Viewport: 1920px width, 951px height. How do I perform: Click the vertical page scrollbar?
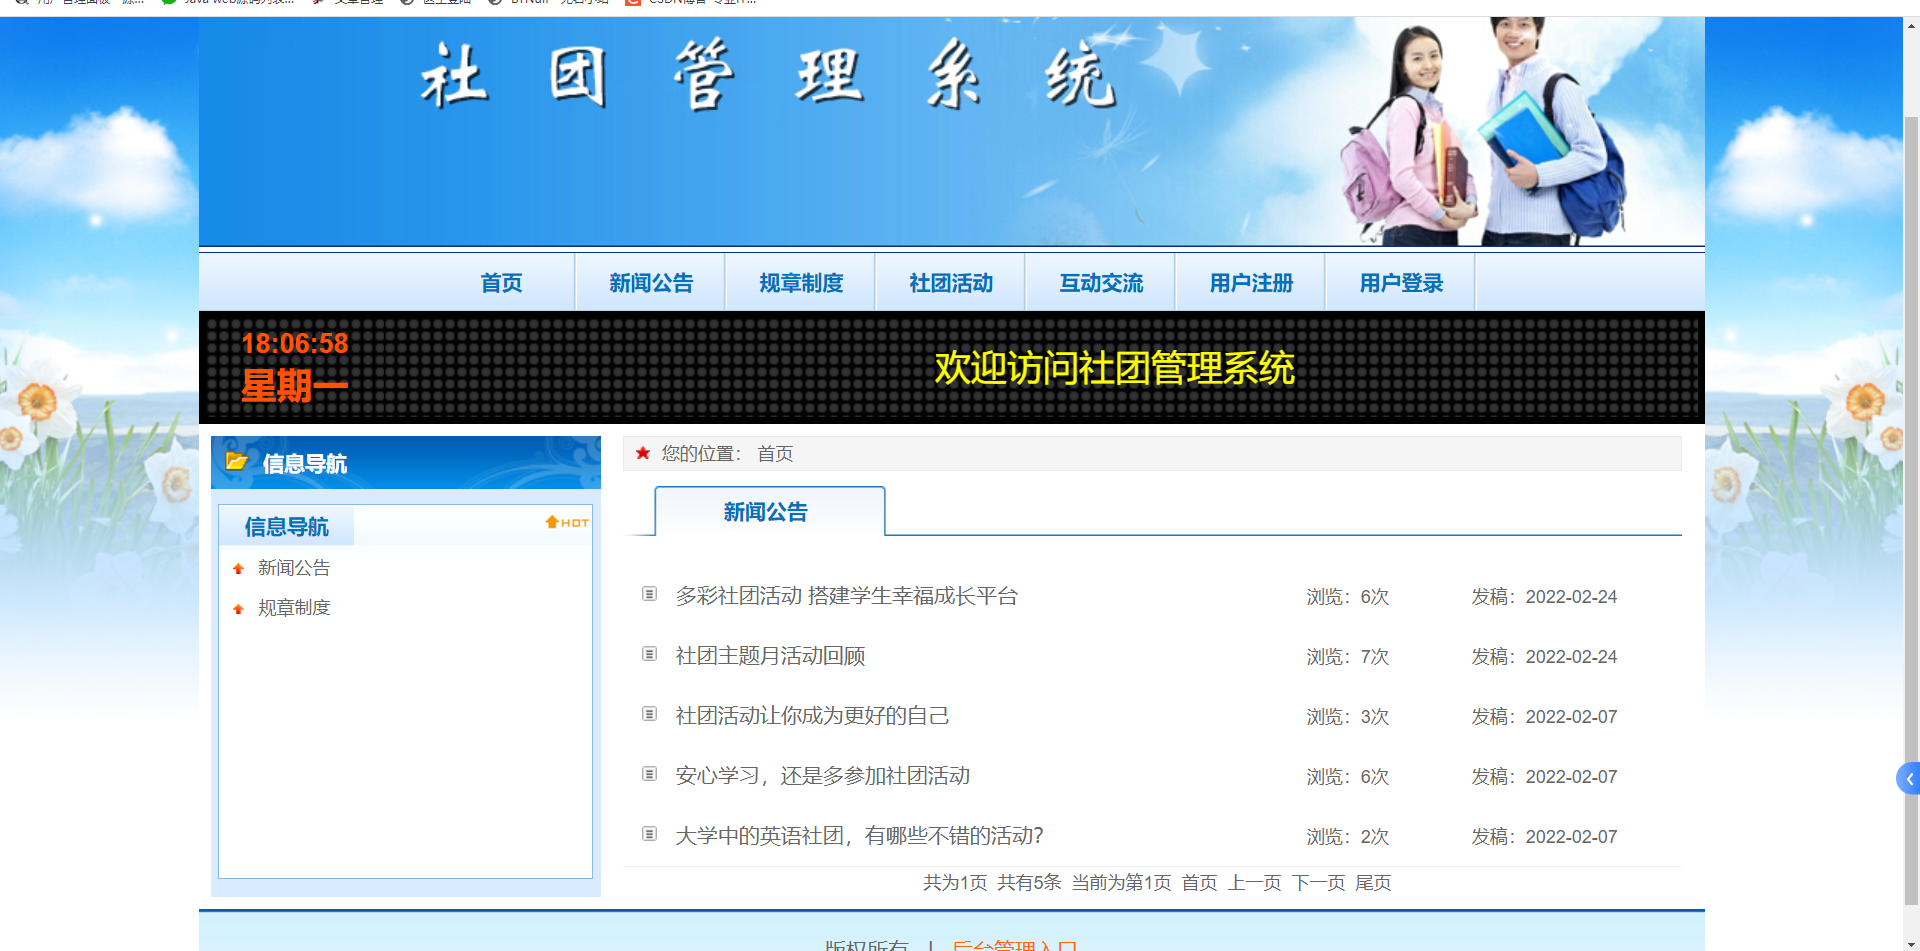click(x=1911, y=510)
